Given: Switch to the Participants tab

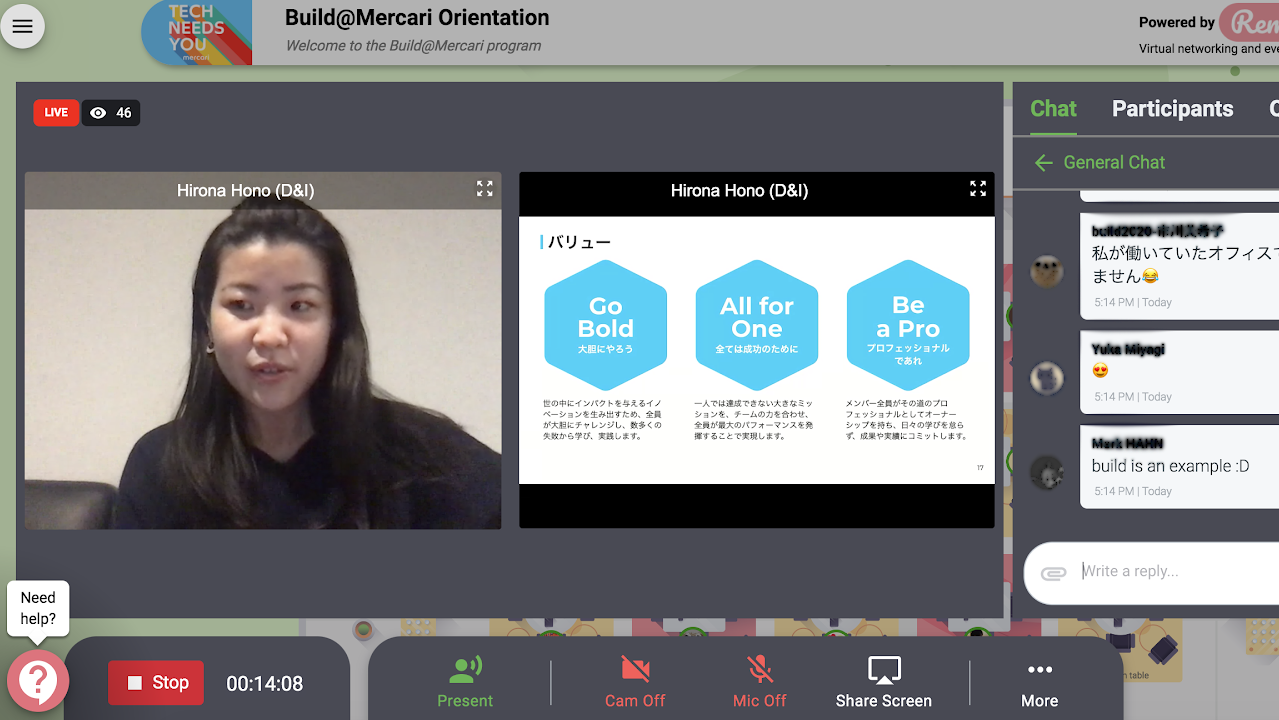Looking at the screenshot, I should 1172,109.
